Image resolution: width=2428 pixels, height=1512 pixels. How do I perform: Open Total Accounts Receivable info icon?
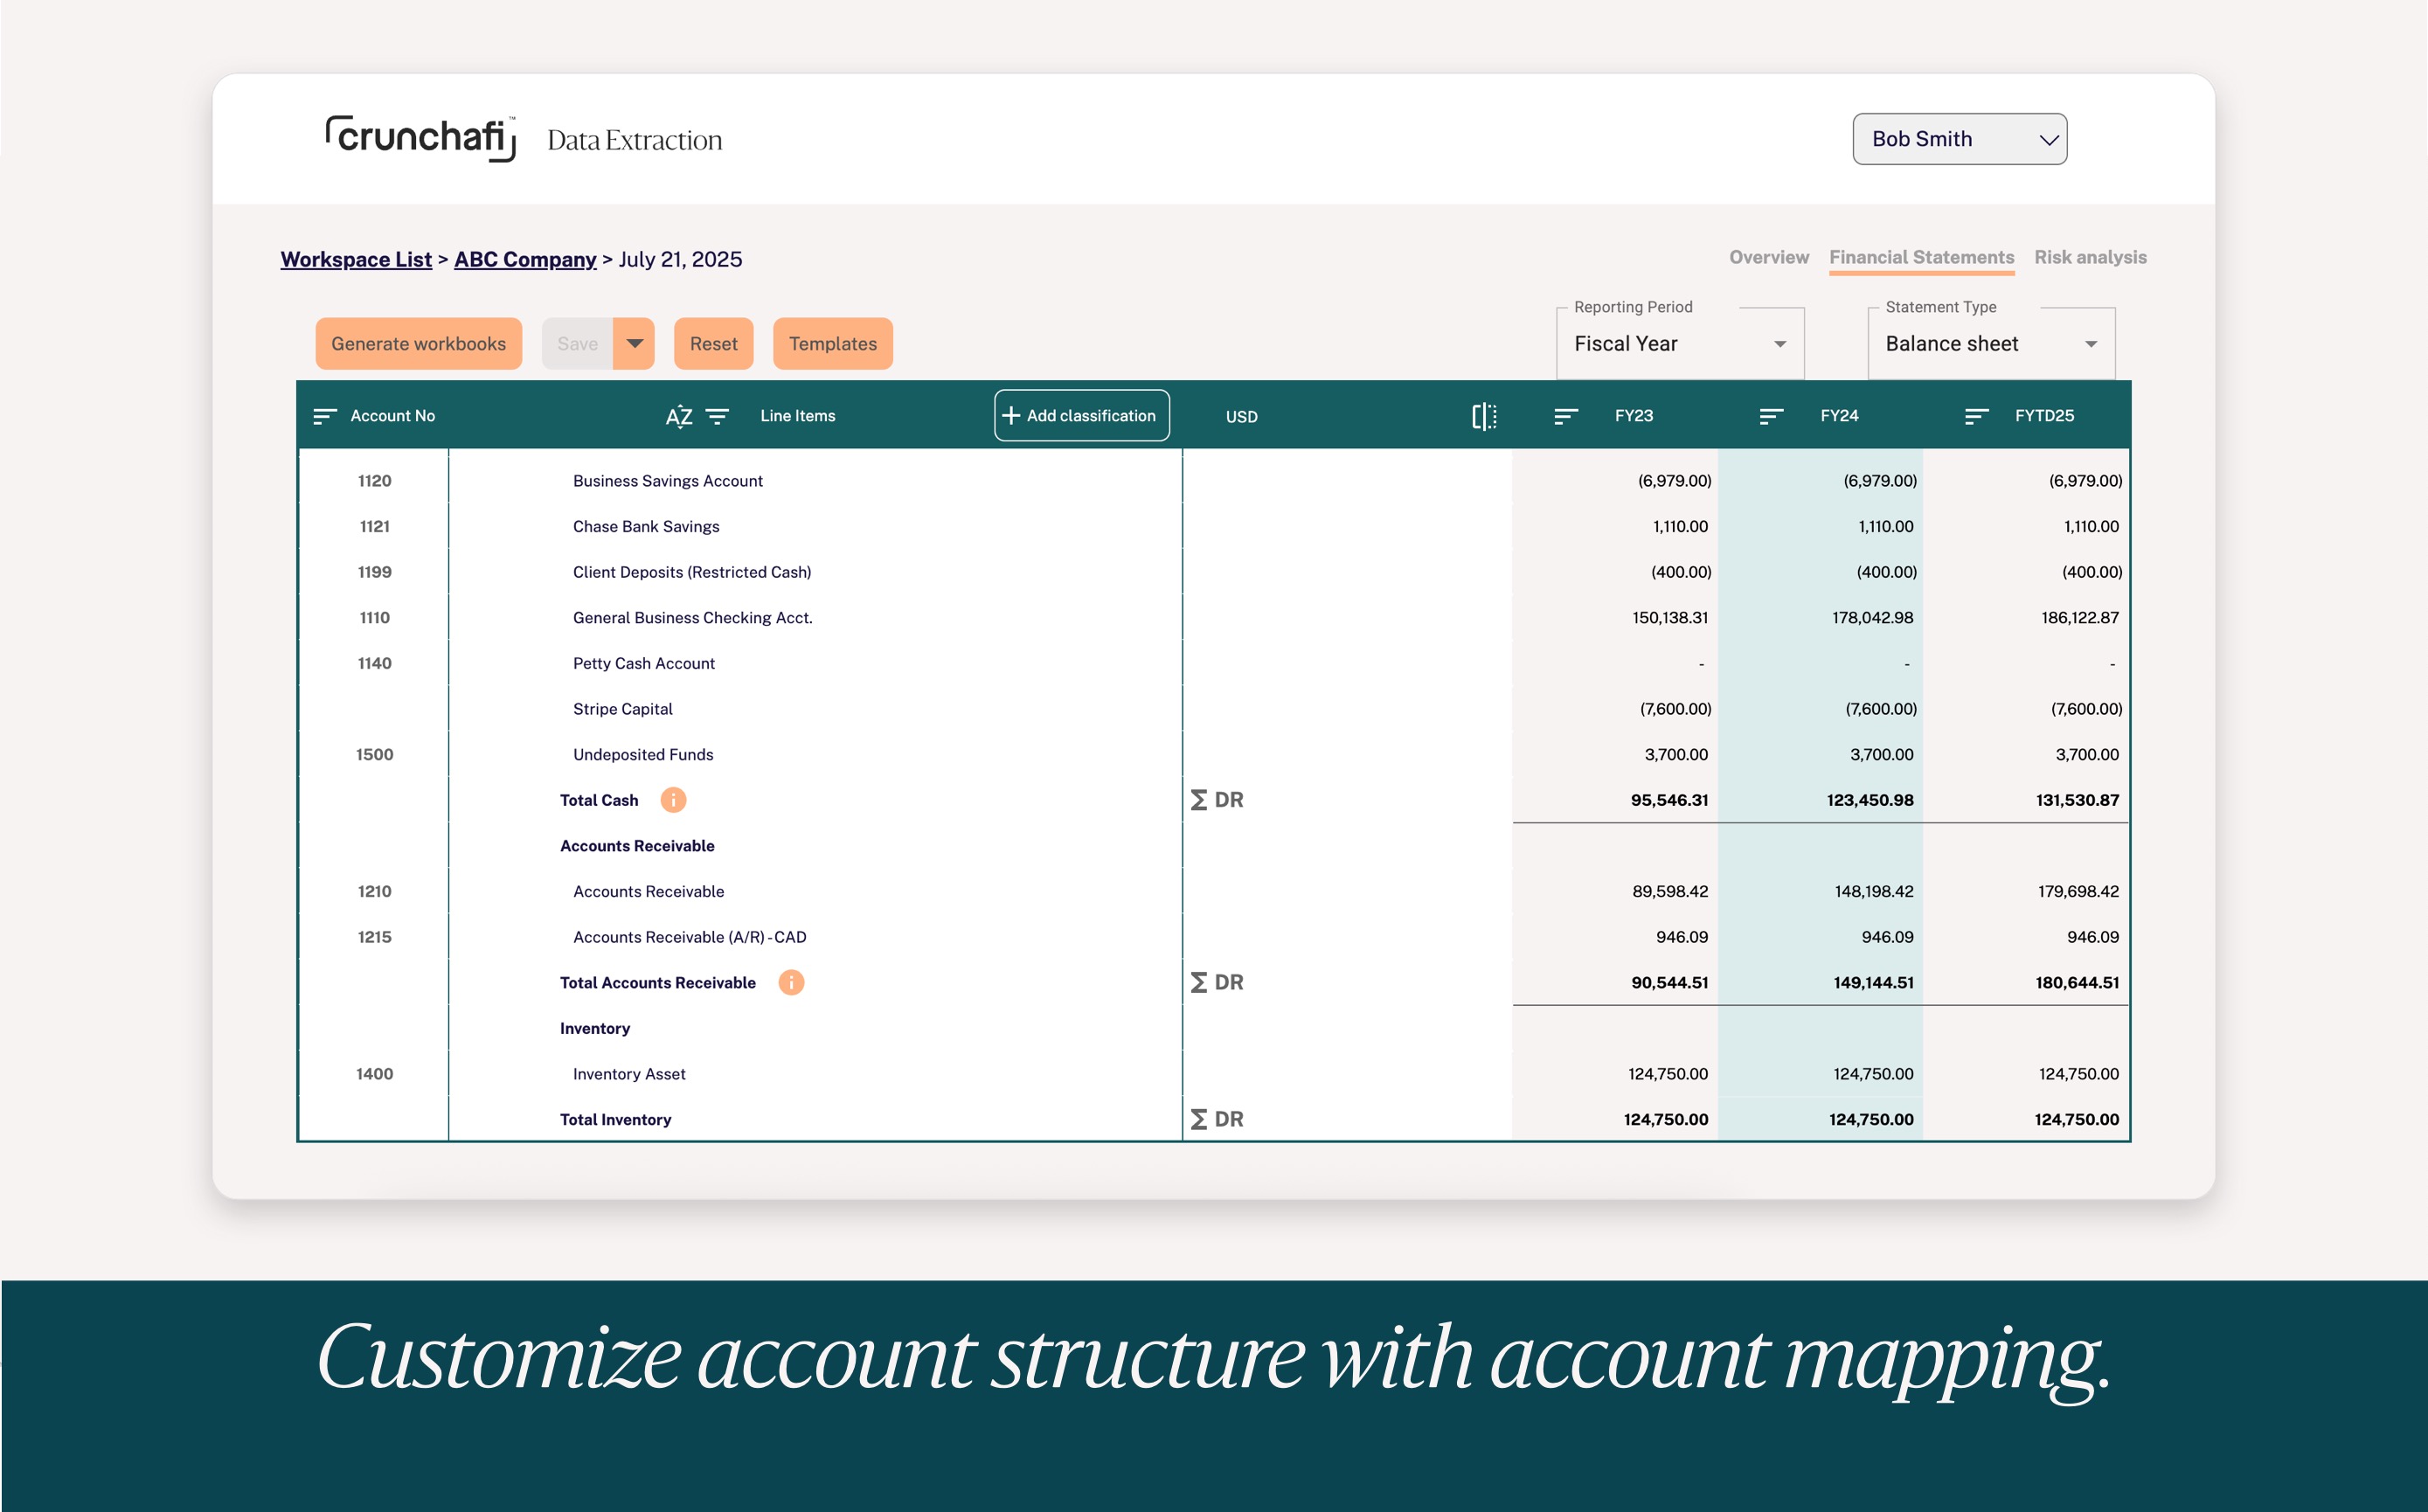click(790, 982)
